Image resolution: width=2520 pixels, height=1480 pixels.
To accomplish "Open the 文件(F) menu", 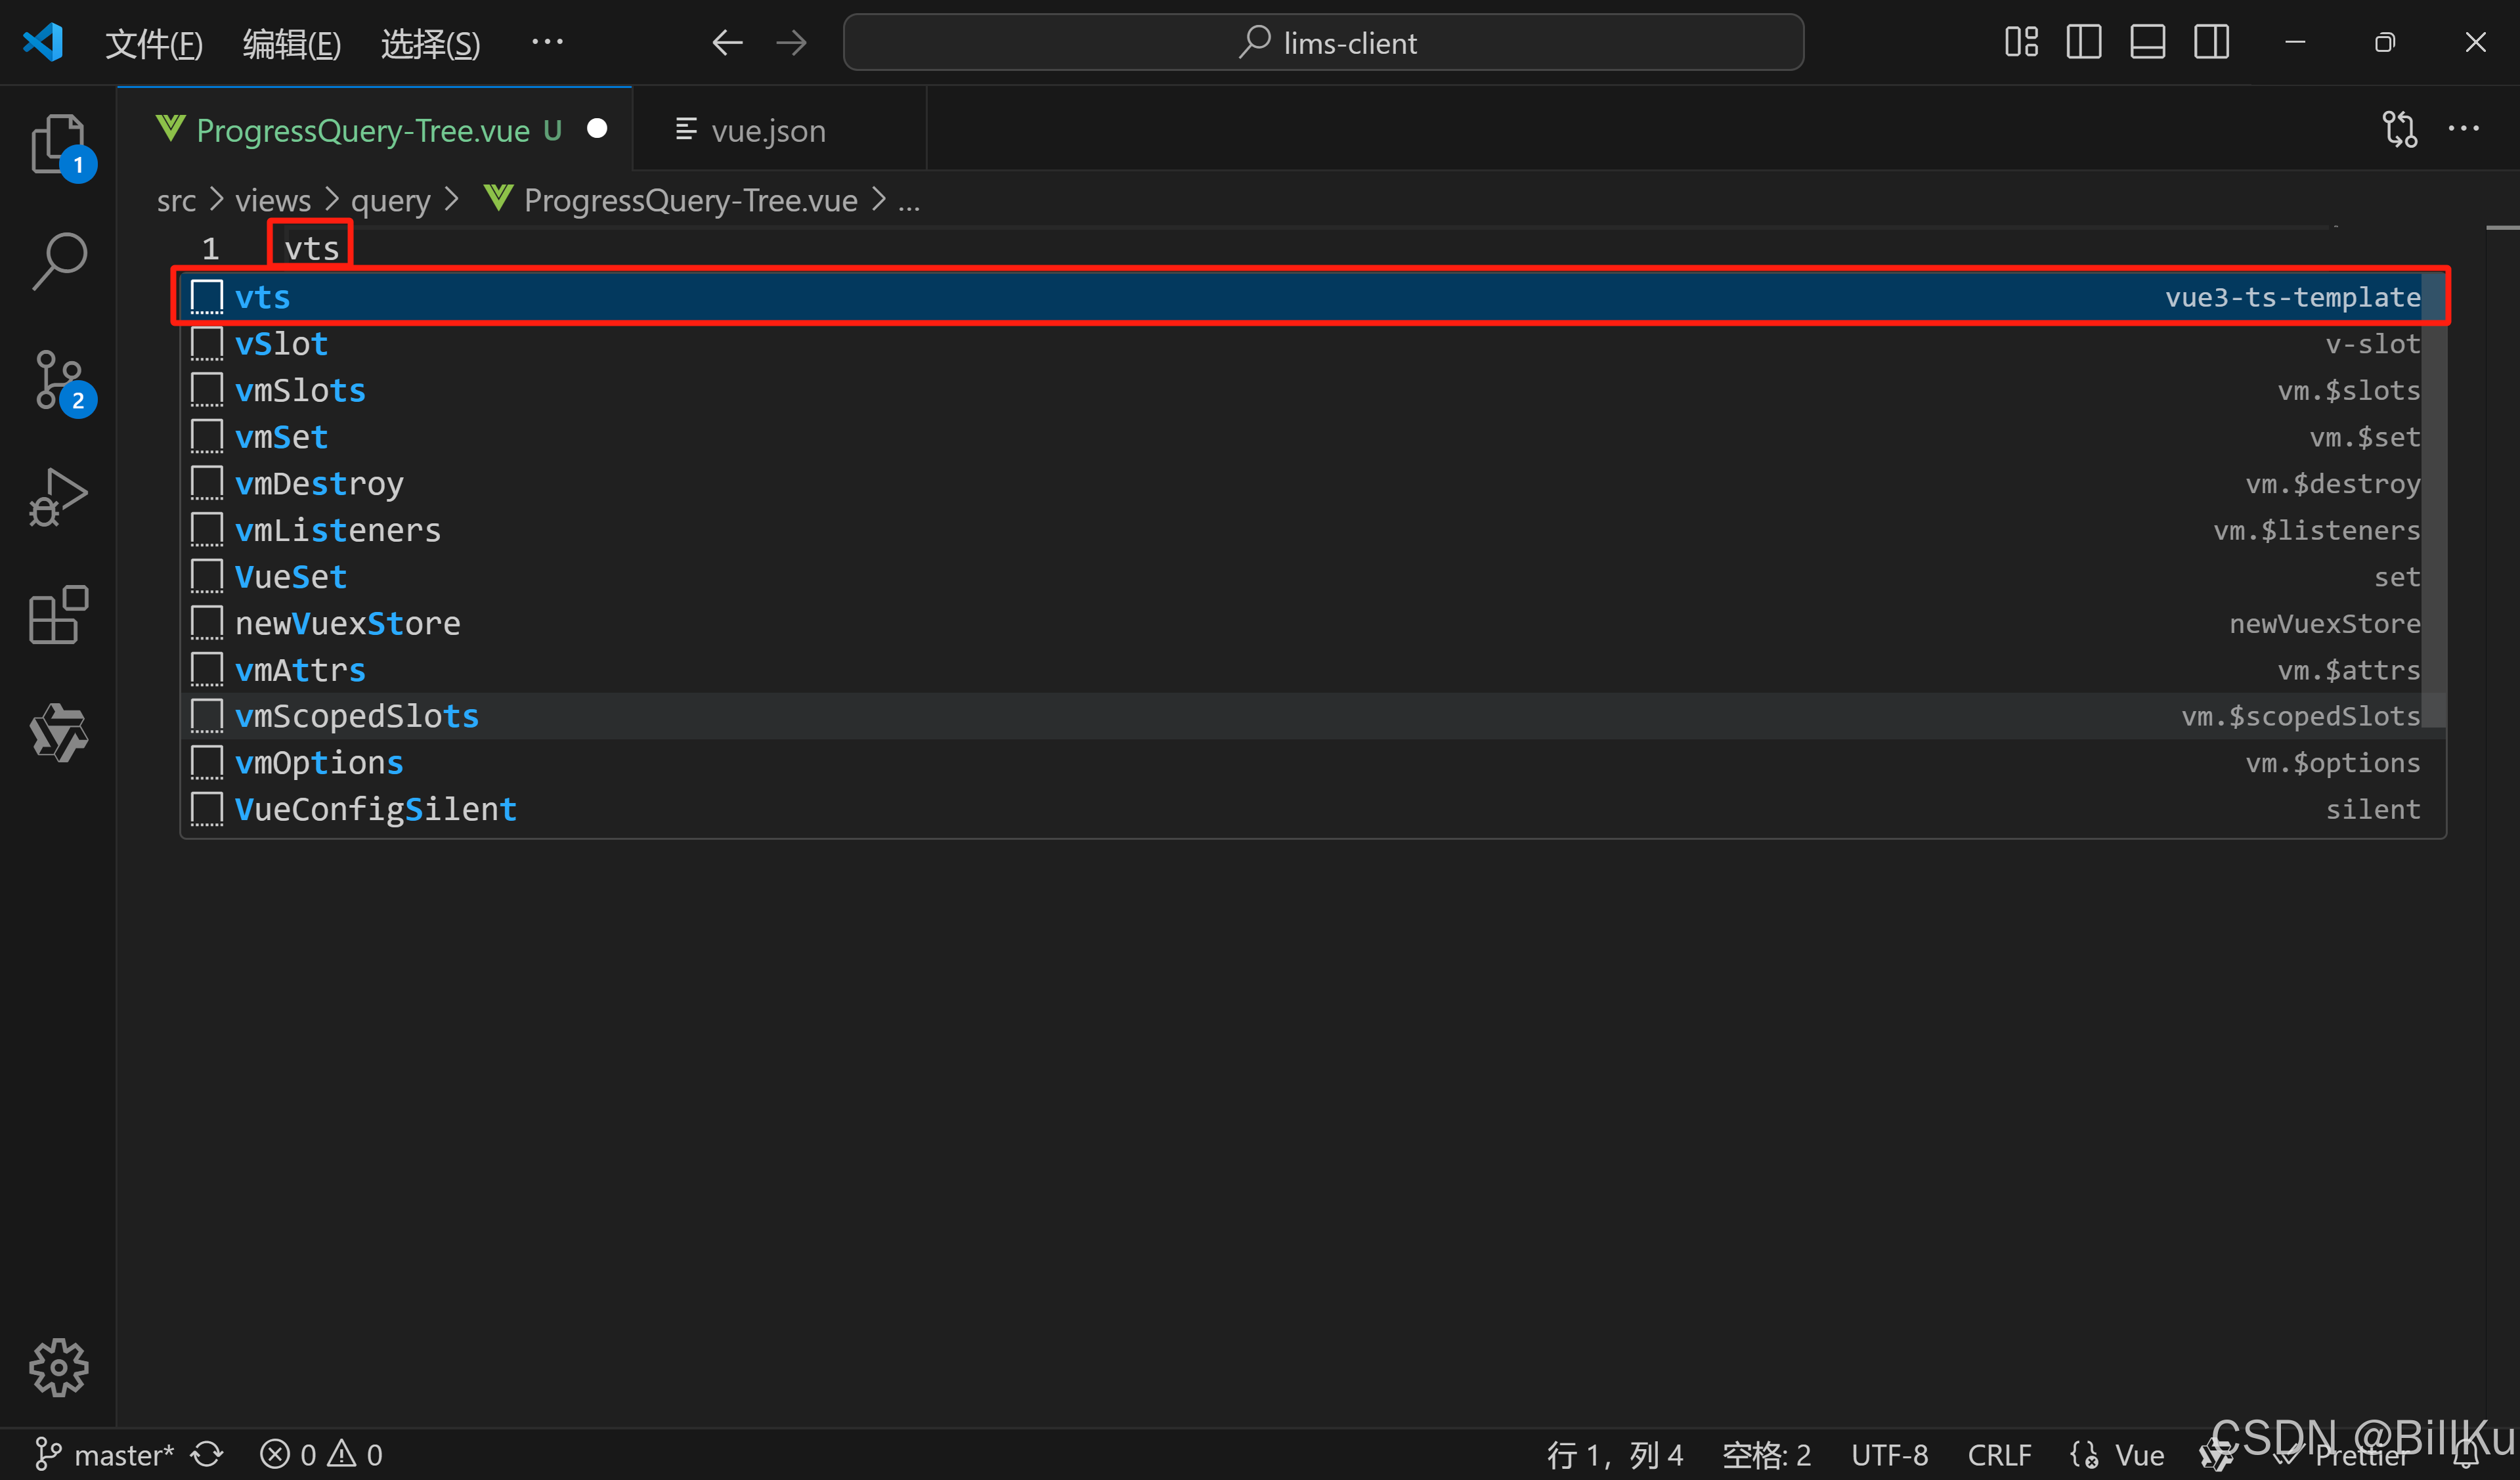I will (154, 43).
